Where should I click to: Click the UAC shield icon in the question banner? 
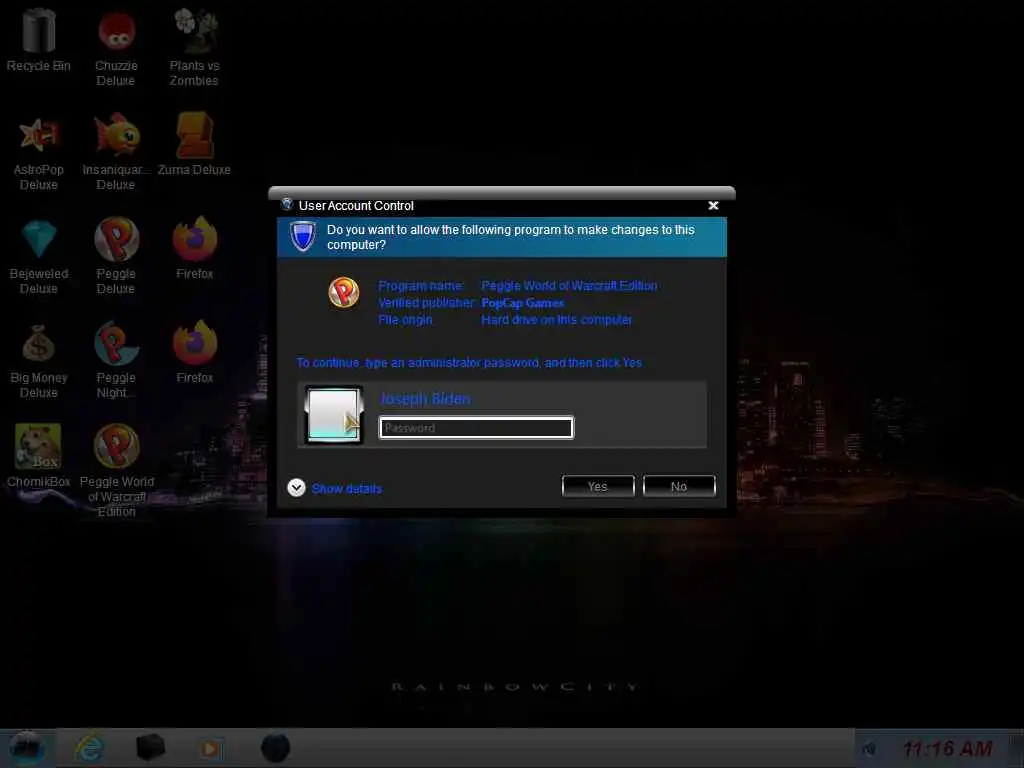(x=302, y=236)
